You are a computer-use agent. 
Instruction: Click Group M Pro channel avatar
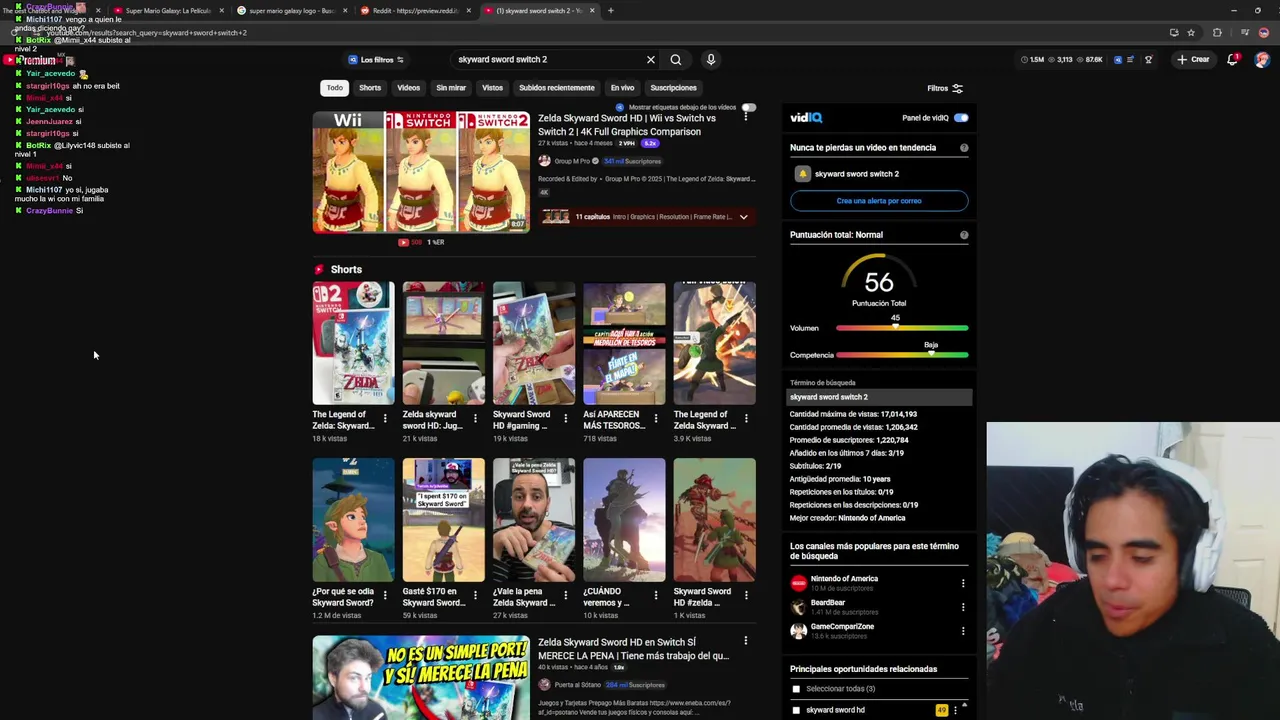(x=544, y=161)
